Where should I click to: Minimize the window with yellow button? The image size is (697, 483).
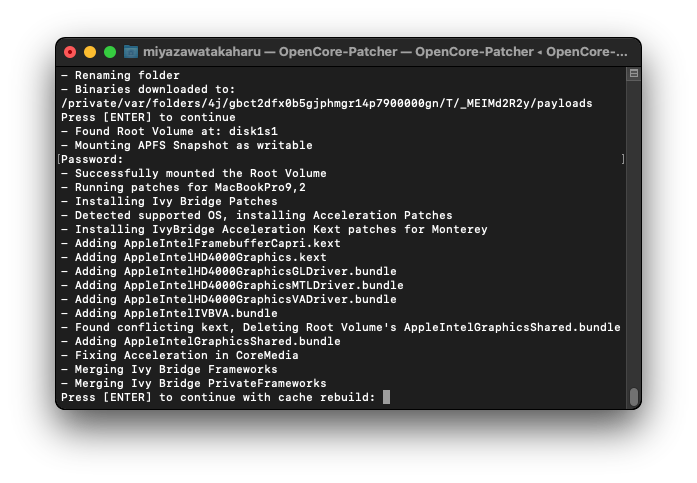(90, 52)
